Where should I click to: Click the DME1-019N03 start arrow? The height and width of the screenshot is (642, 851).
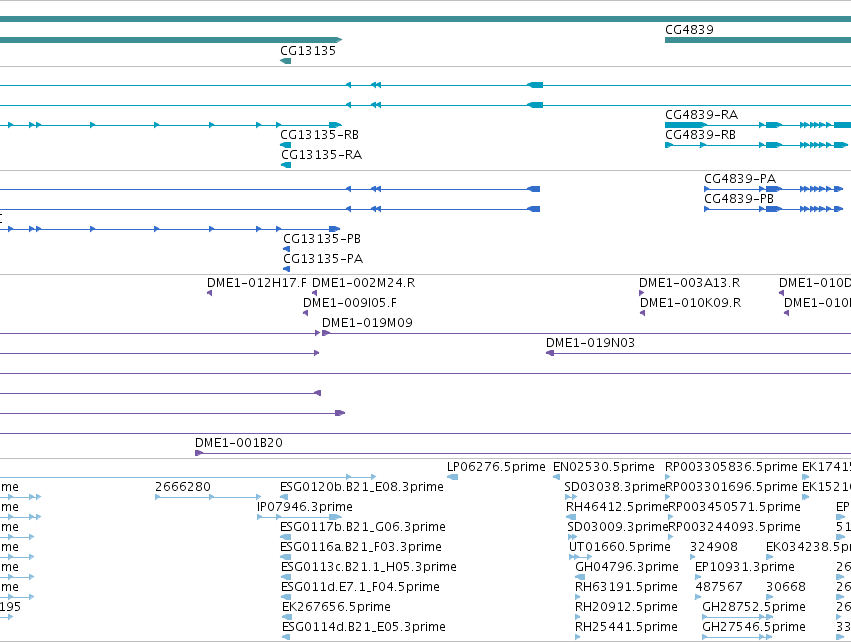pyautogui.click(x=550, y=353)
